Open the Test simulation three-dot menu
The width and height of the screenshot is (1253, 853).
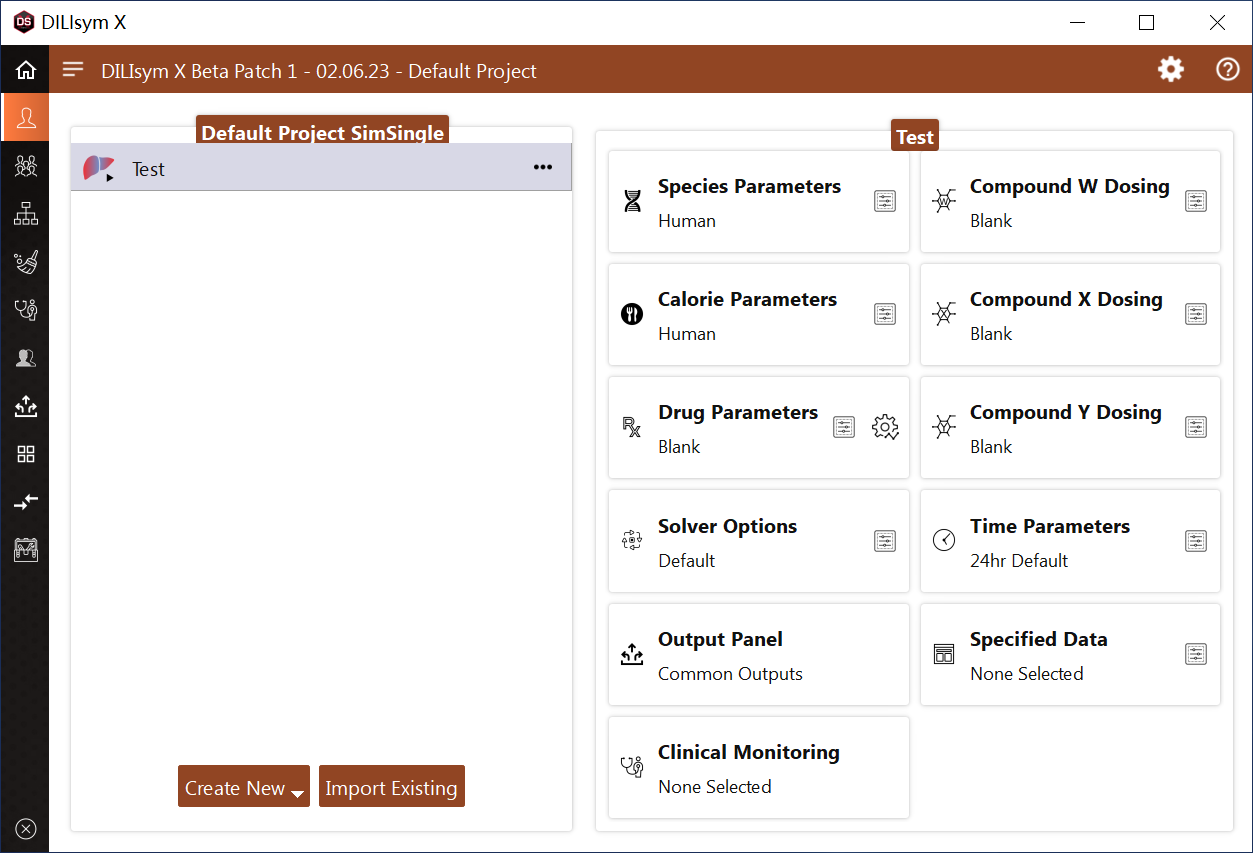click(x=543, y=168)
